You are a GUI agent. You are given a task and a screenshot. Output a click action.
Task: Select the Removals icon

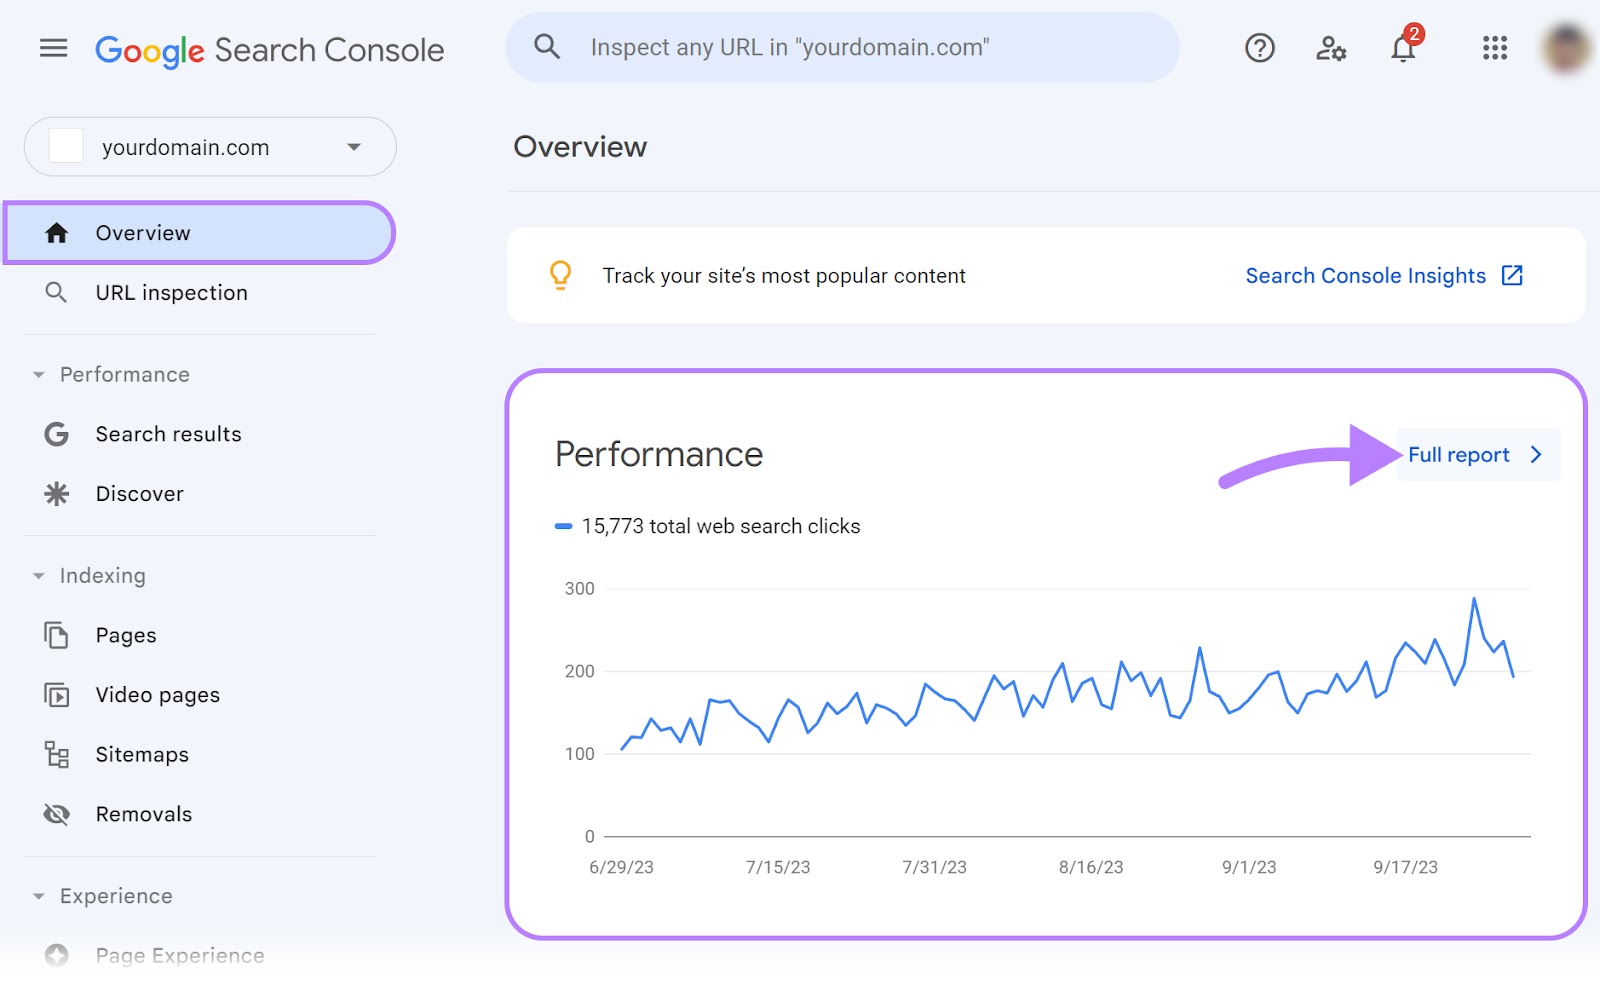(57, 814)
